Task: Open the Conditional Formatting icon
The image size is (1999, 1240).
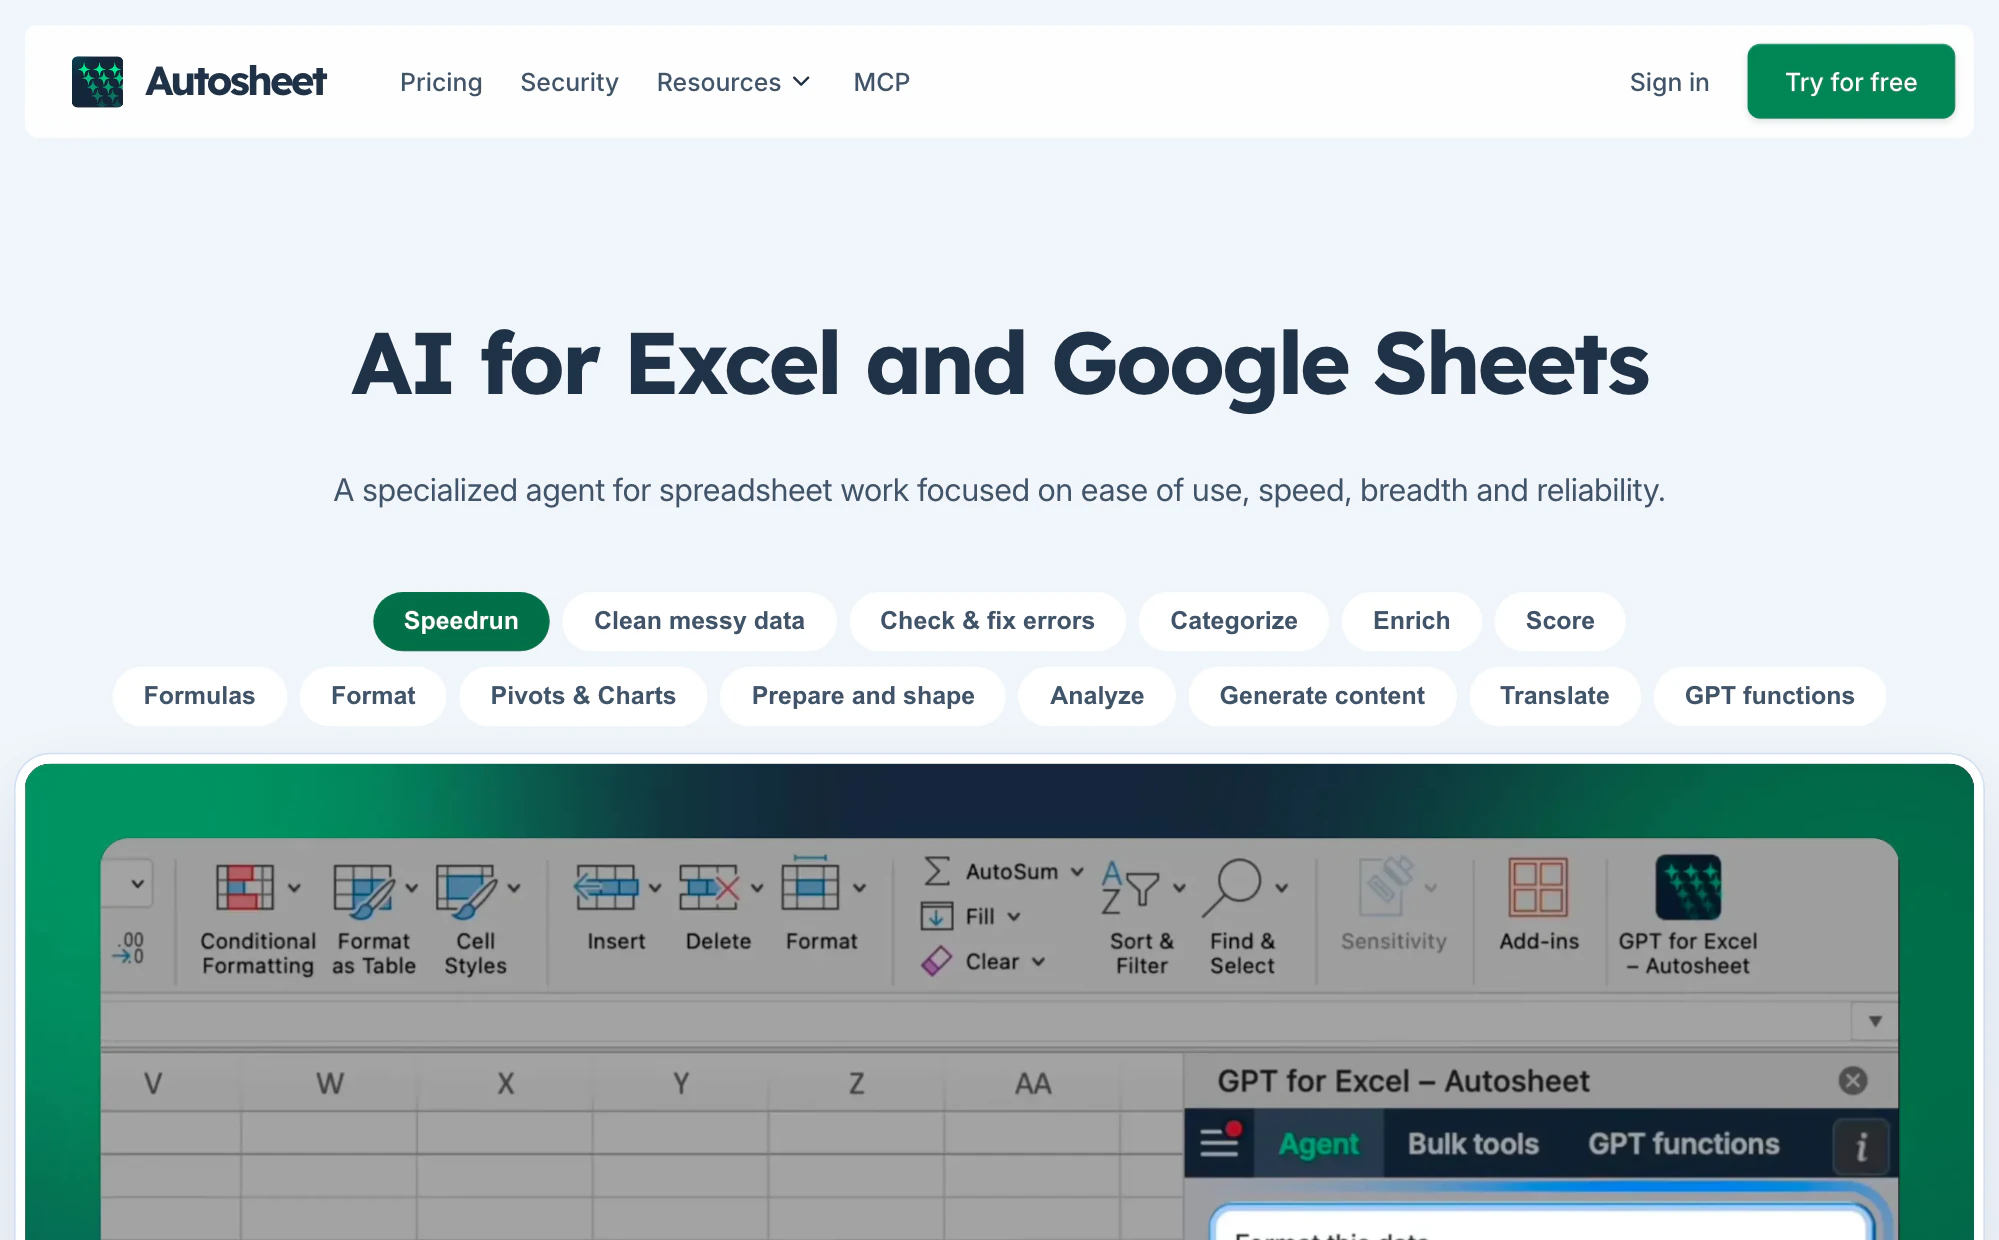Action: click(x=245, y=887)
